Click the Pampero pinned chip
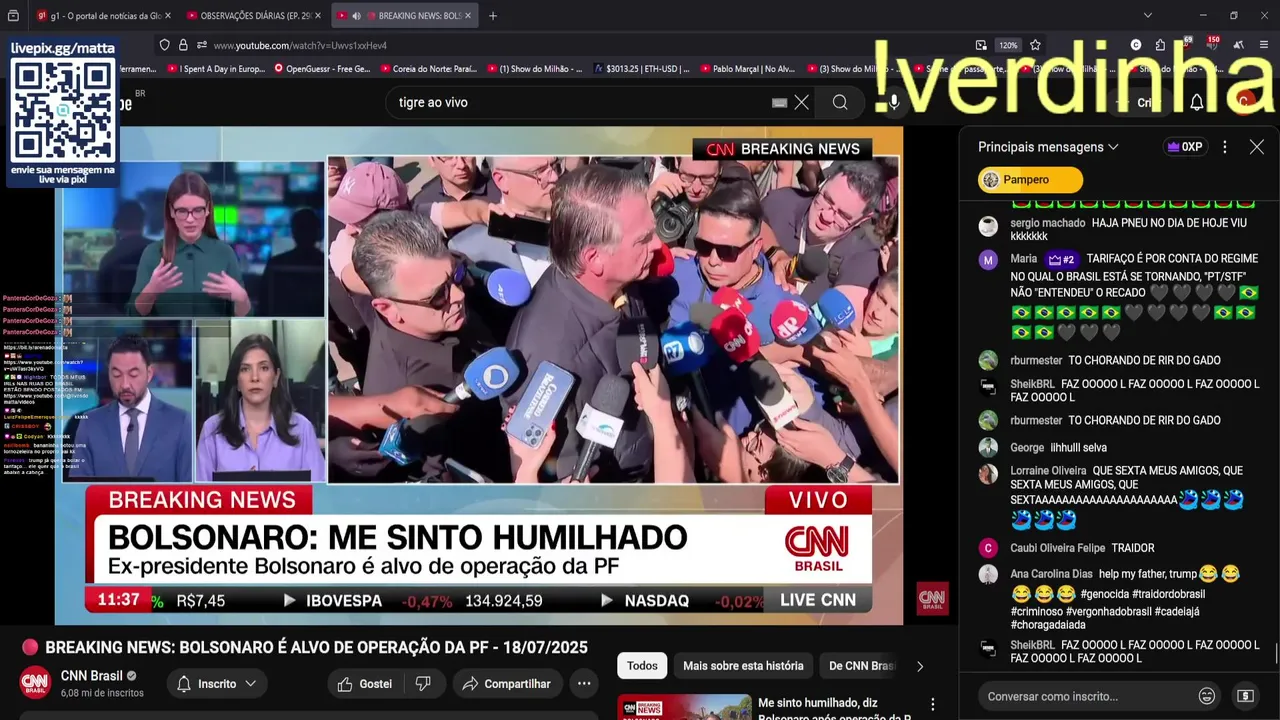Image resolution: width=1280 pixels, height=720 pixels. (1030, 180)
